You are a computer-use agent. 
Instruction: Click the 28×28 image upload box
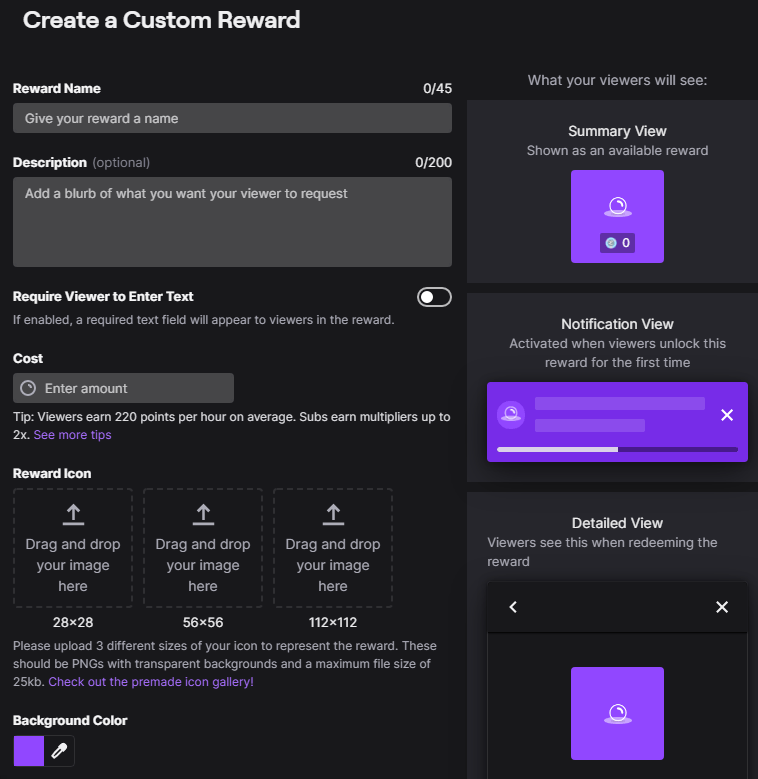pyautogui.click(x=73, y=547)
